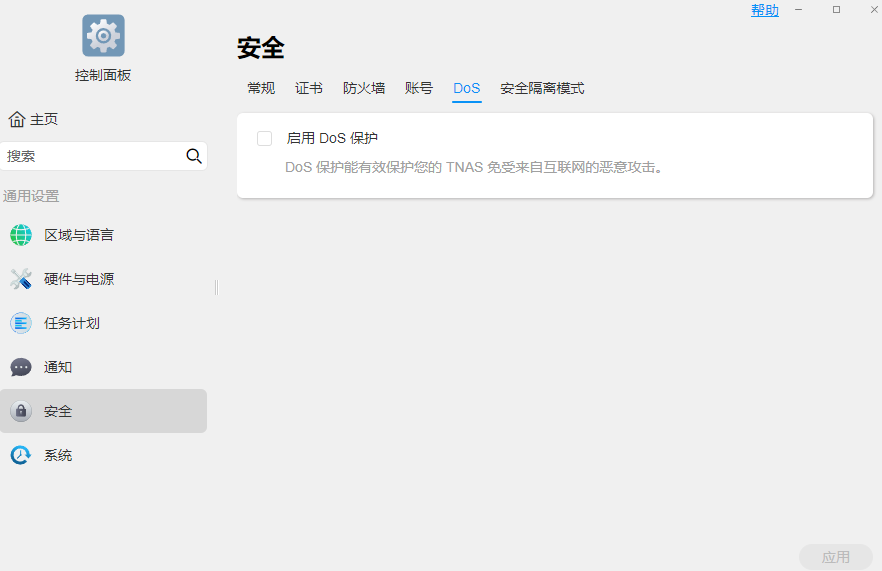The width and height of the screenshot is (882, 571).
Task: Click the 系统 clock-arrow icon
Action: [x=21, y=455]
